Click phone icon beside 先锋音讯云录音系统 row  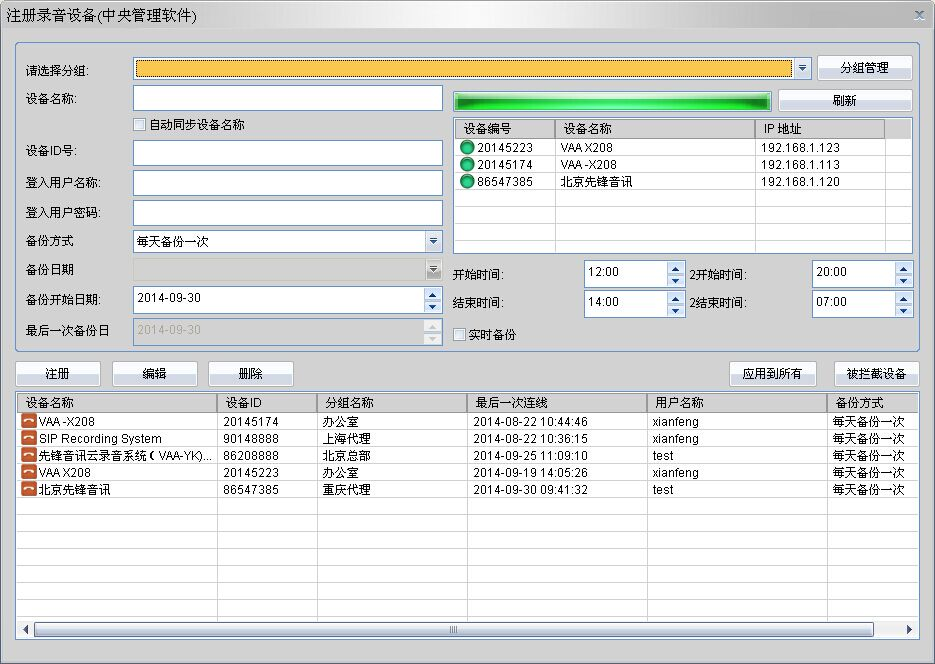28,456
